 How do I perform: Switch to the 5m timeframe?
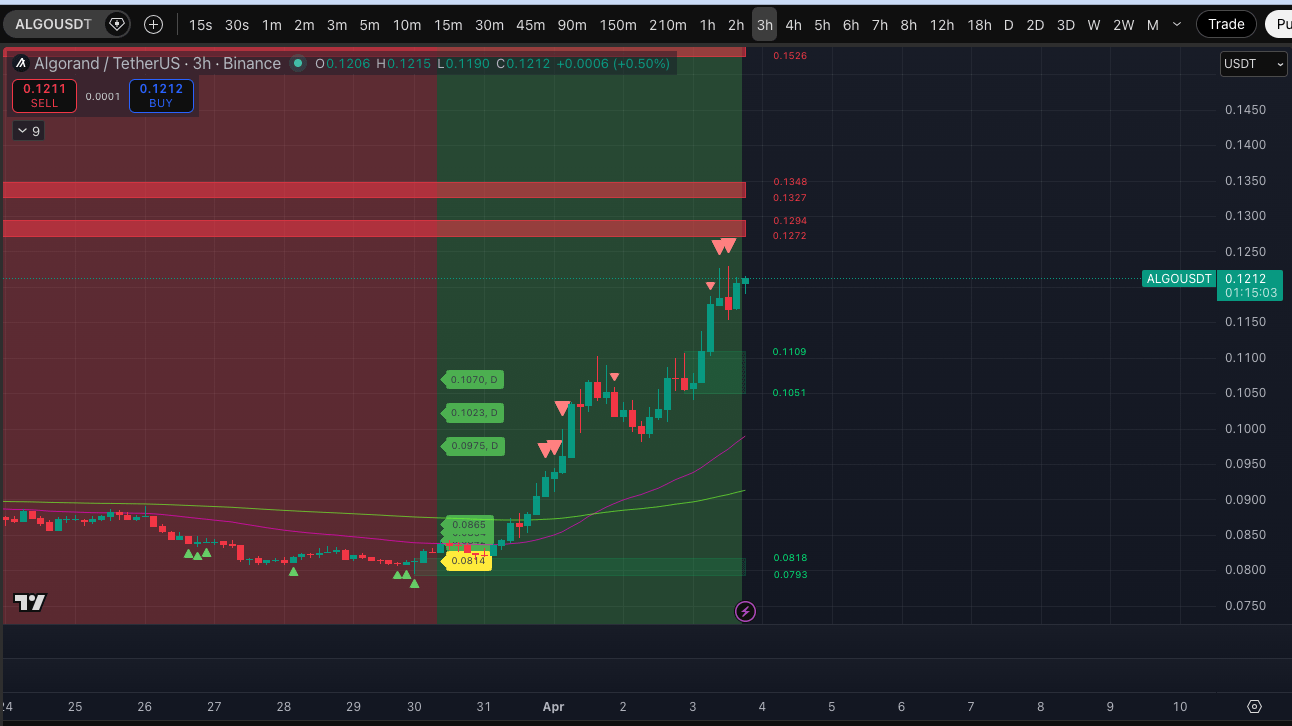[370, 25]
